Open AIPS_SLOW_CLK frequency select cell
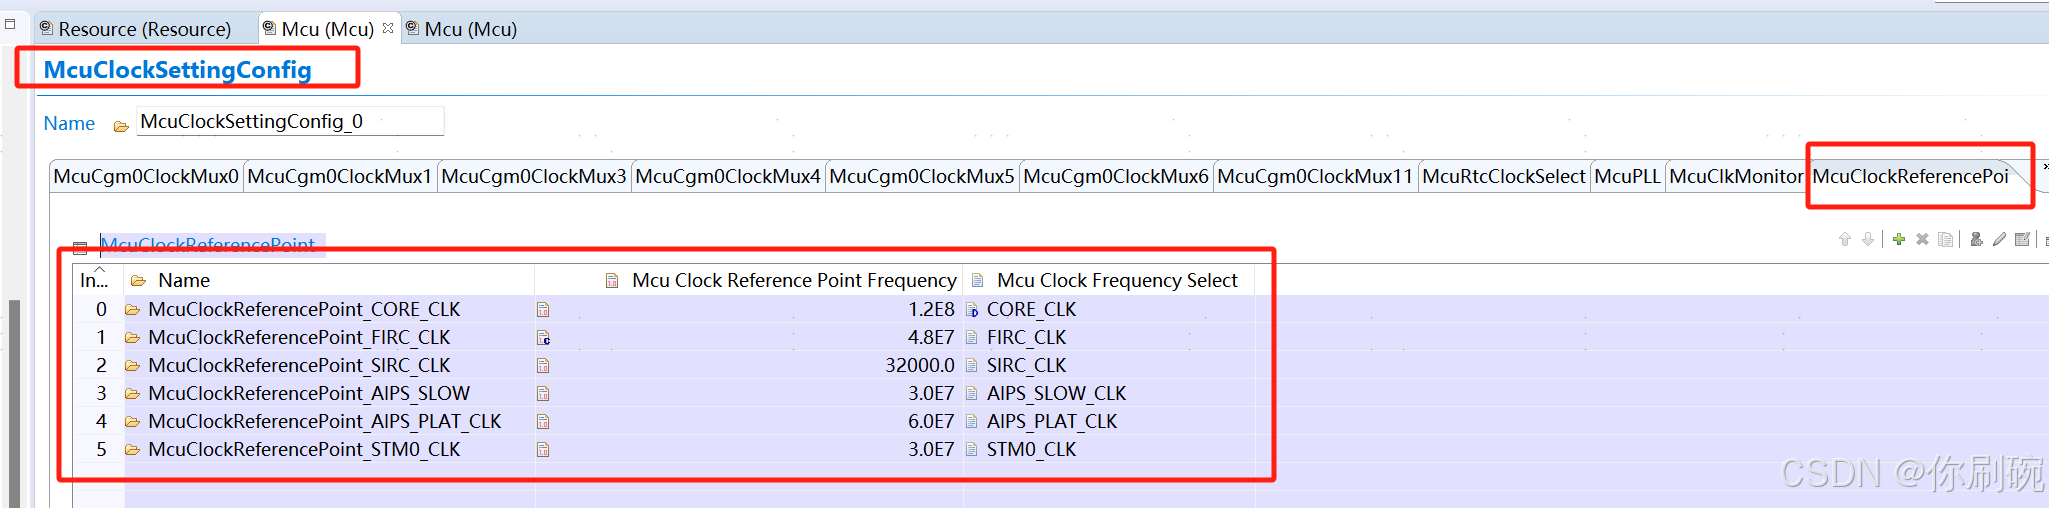The height and width of the screenshot is (508, 2049). coord(1108,394)
